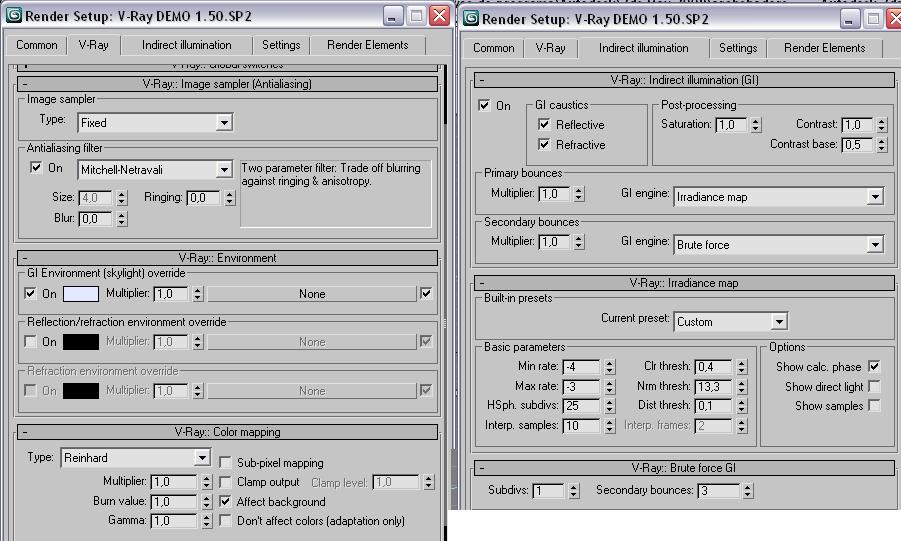Enable Don't affect colors checkbox
The image size is (901, 541).
226,521
